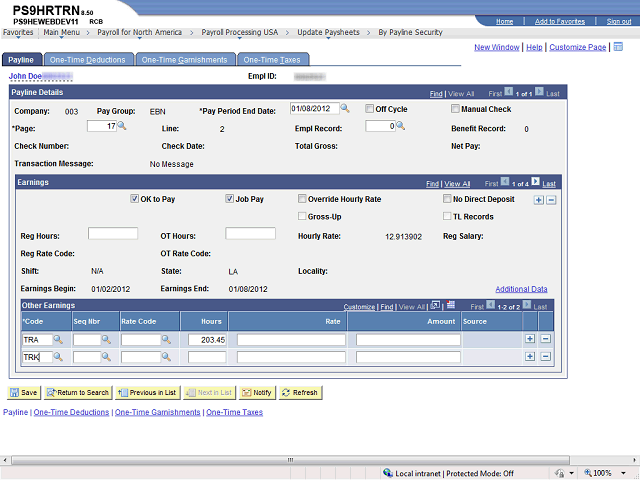640x480 pixels.
Task: Enable the Off Cycle checkbox
Action: coord(369,109)
